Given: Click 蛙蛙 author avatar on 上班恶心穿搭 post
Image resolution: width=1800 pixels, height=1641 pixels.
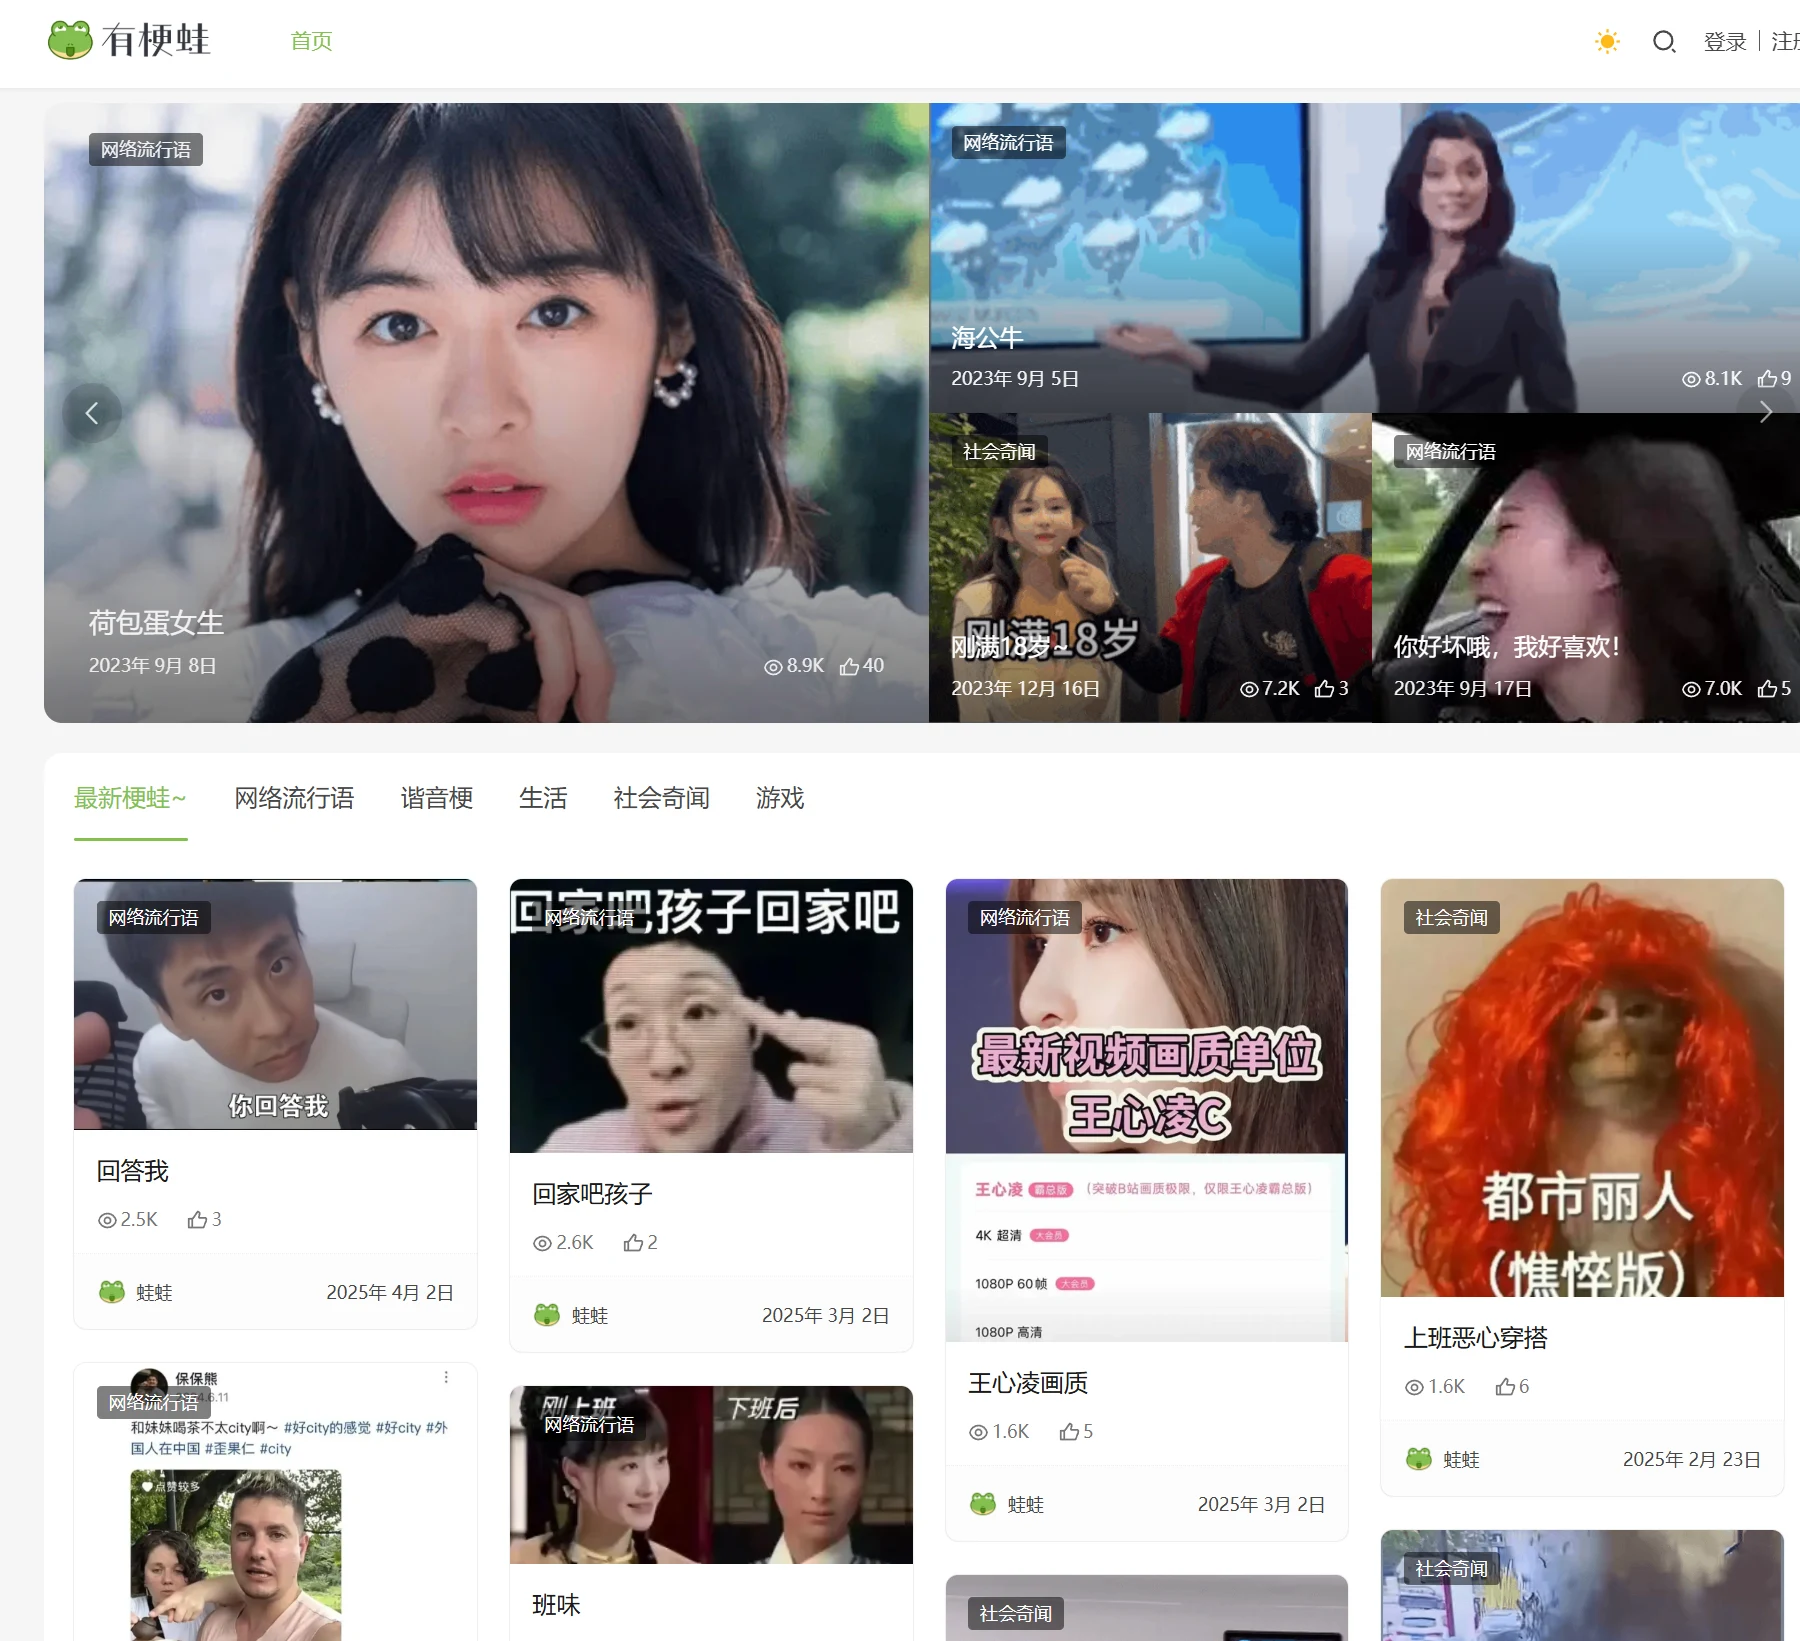Looking at the screenshot, I should click(1419, 1459).
